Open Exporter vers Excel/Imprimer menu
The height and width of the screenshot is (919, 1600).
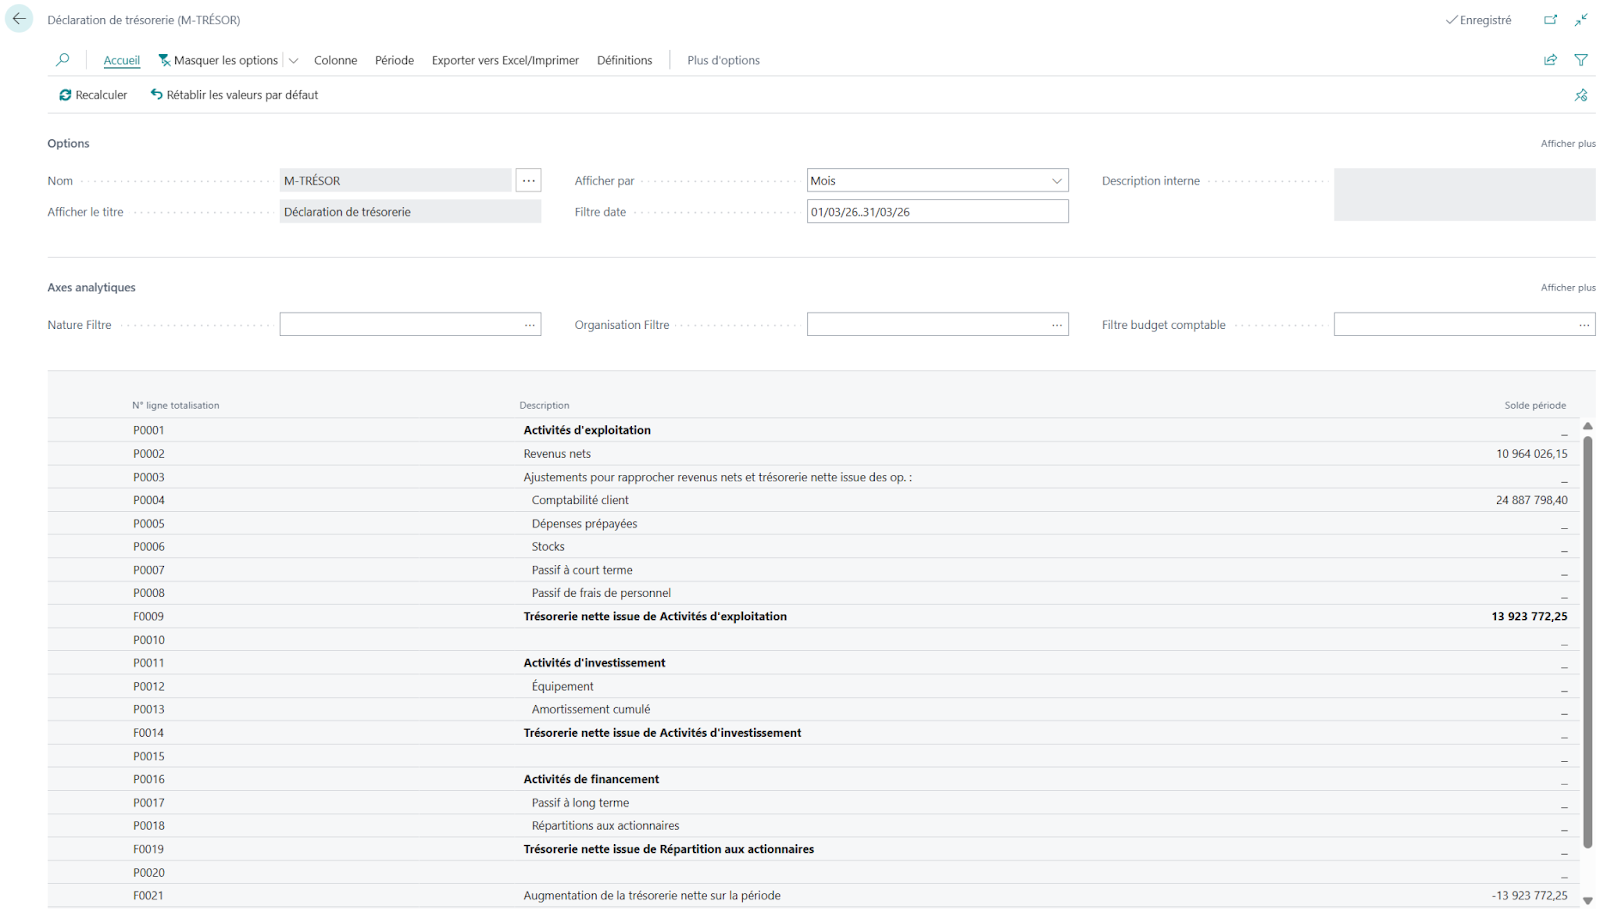[505, 60]
